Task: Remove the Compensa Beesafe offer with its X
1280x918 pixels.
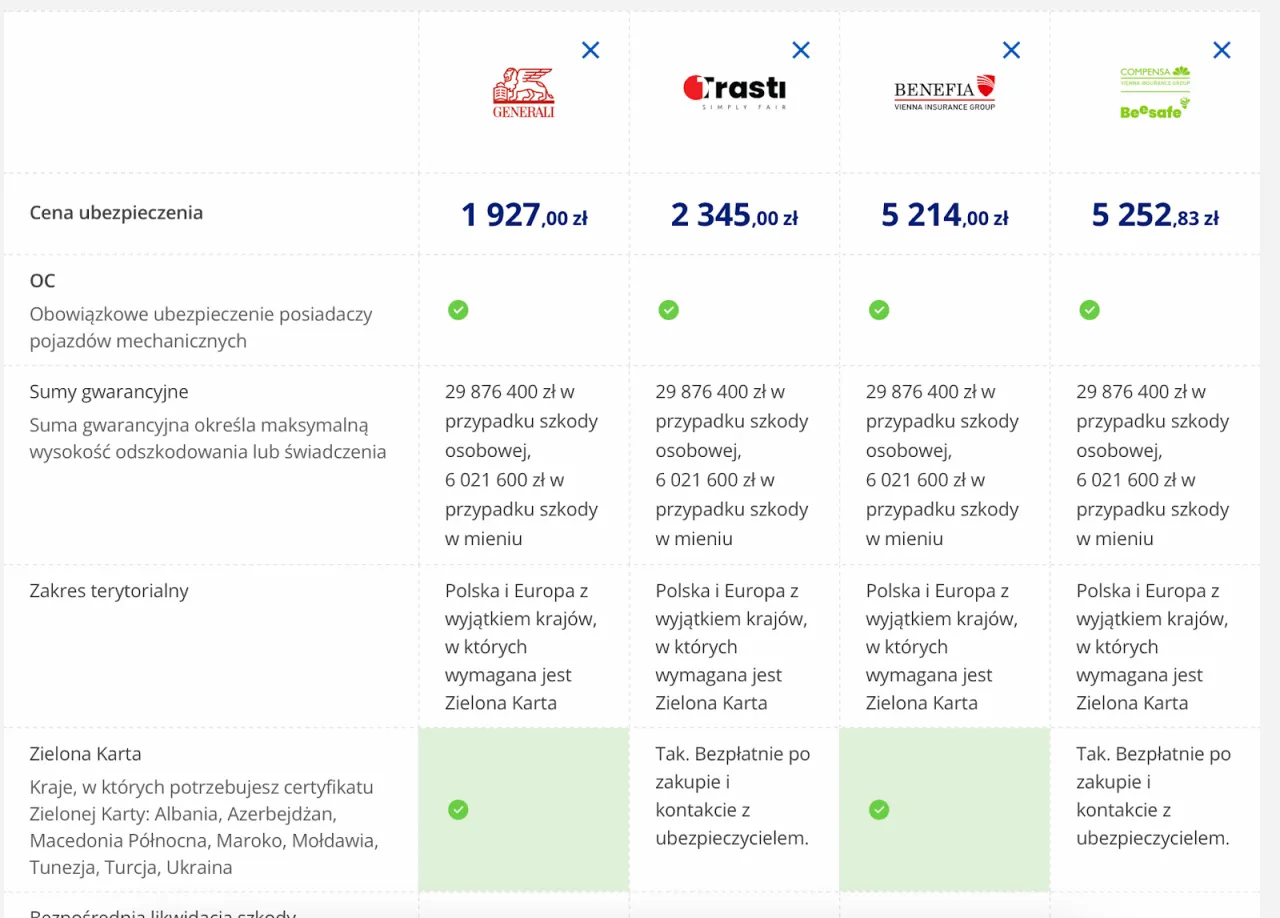Action: click(1222, 50)
